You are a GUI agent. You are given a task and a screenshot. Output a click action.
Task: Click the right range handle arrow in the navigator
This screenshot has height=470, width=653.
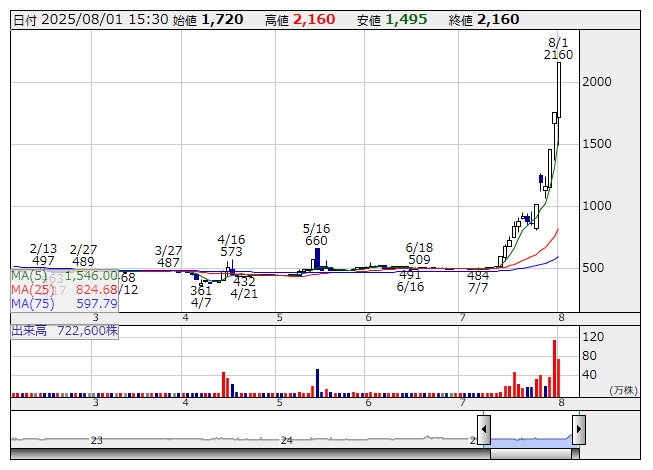point(578,430)
